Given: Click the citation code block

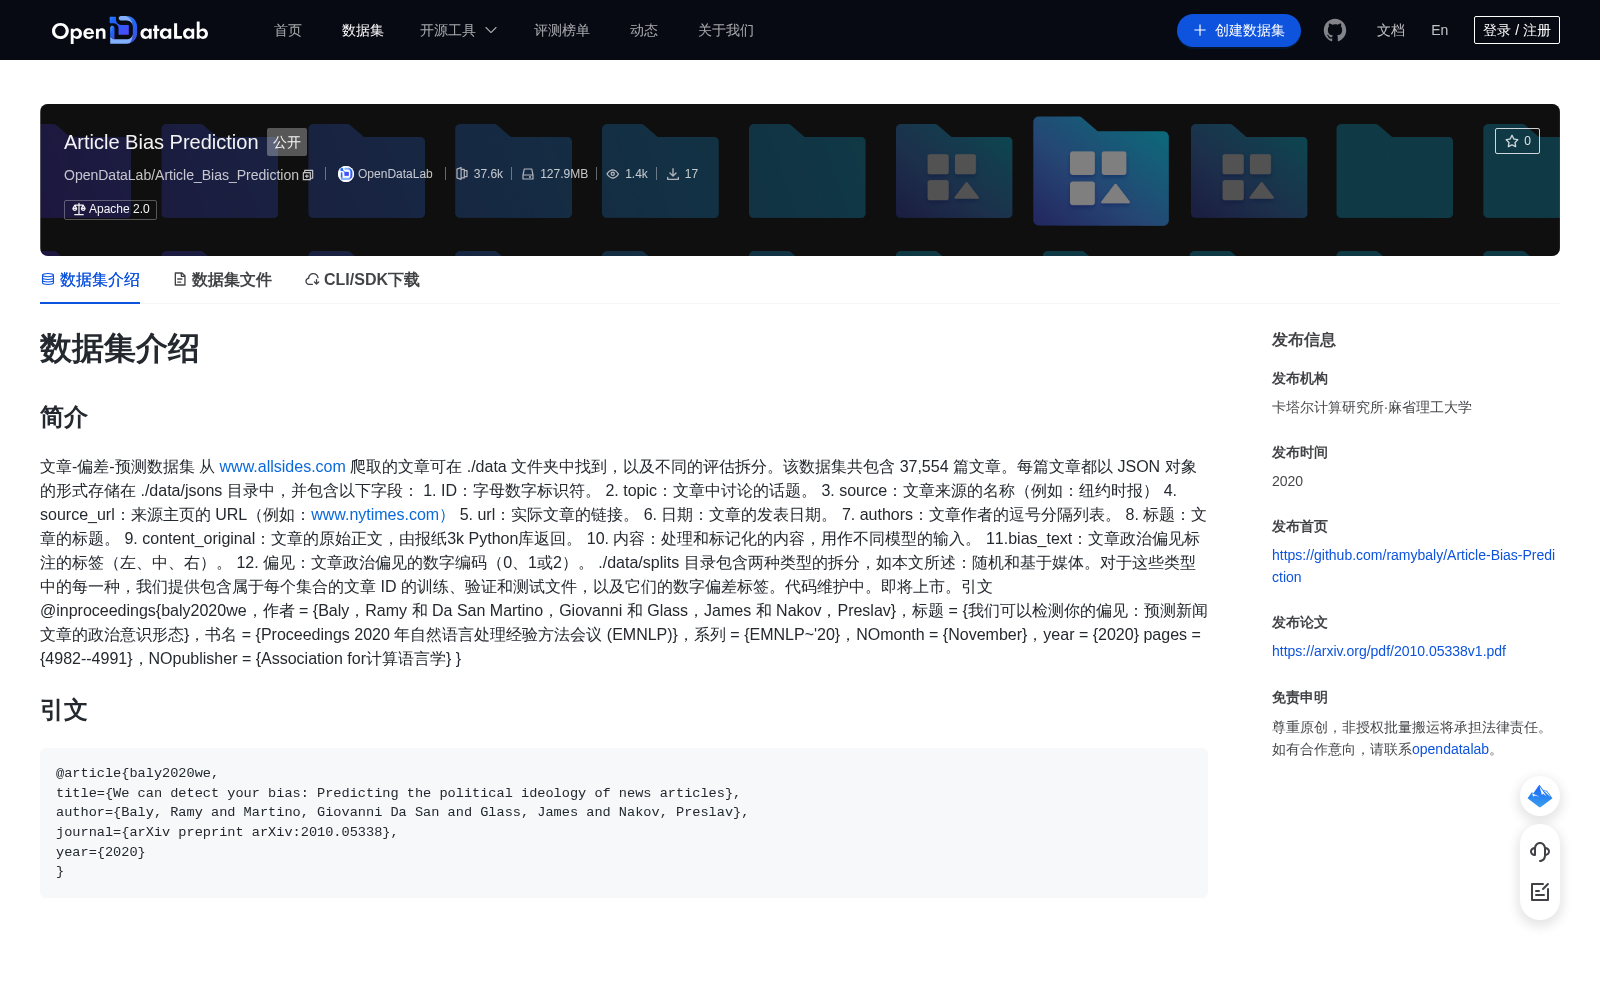Looking at the screenshot, I should point(624,823).
